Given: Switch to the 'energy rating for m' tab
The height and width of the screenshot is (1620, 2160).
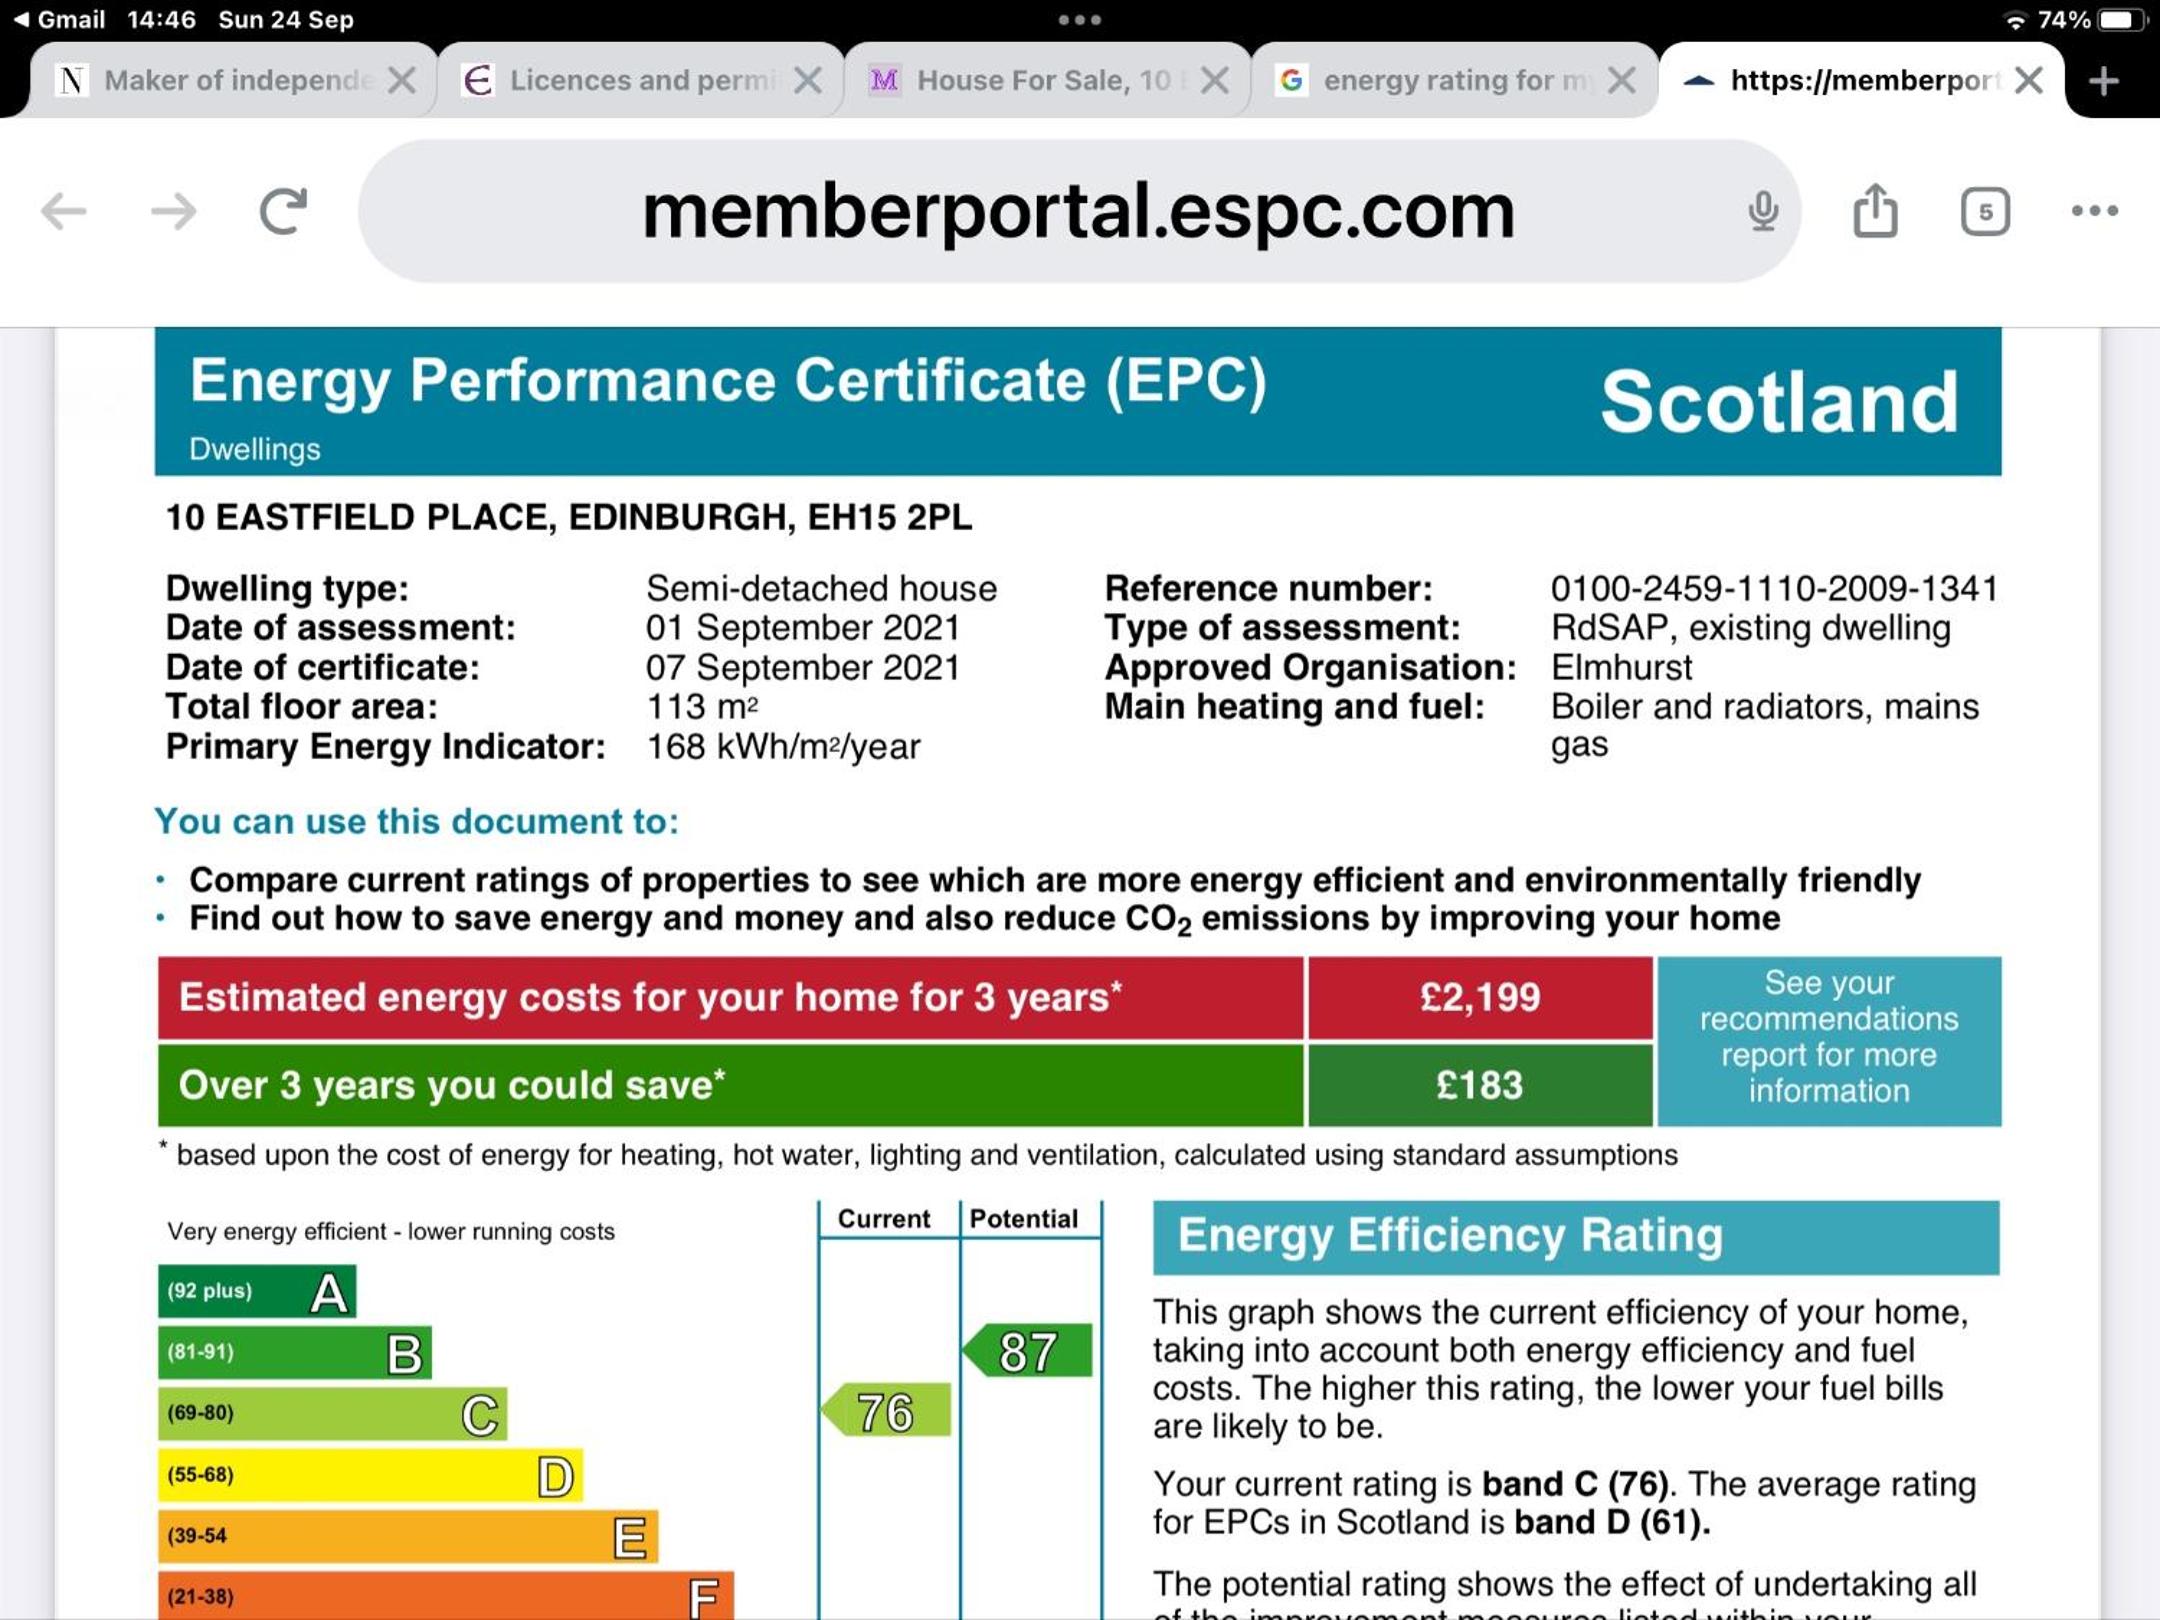Looking at the screenshot, I should click(1438, 80).
